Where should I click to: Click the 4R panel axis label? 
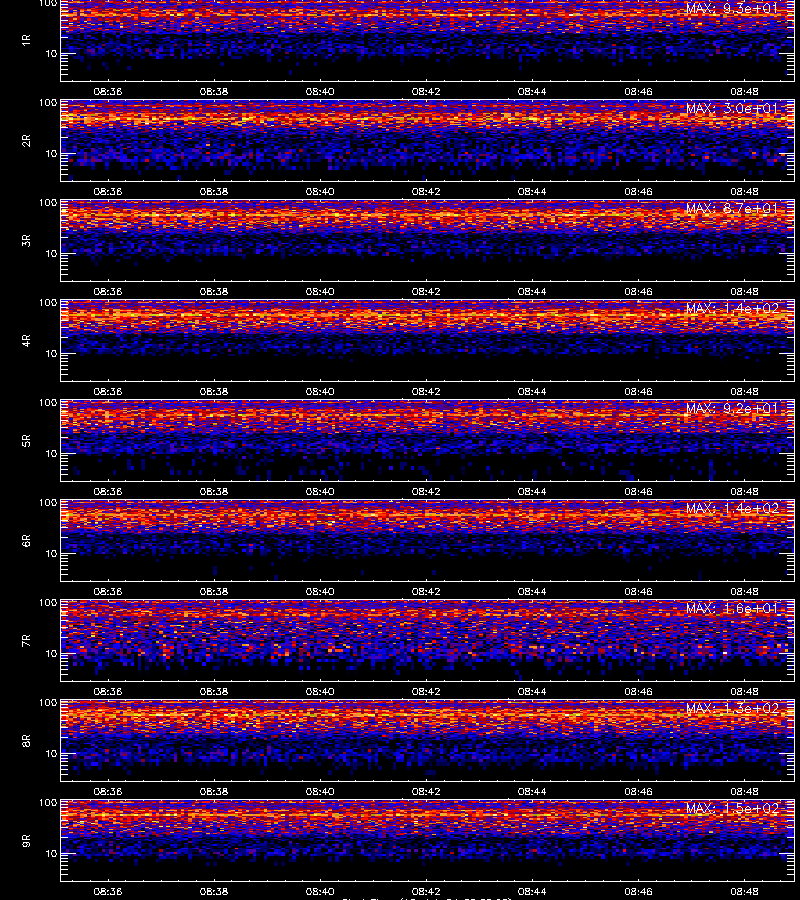click(26, 340)
